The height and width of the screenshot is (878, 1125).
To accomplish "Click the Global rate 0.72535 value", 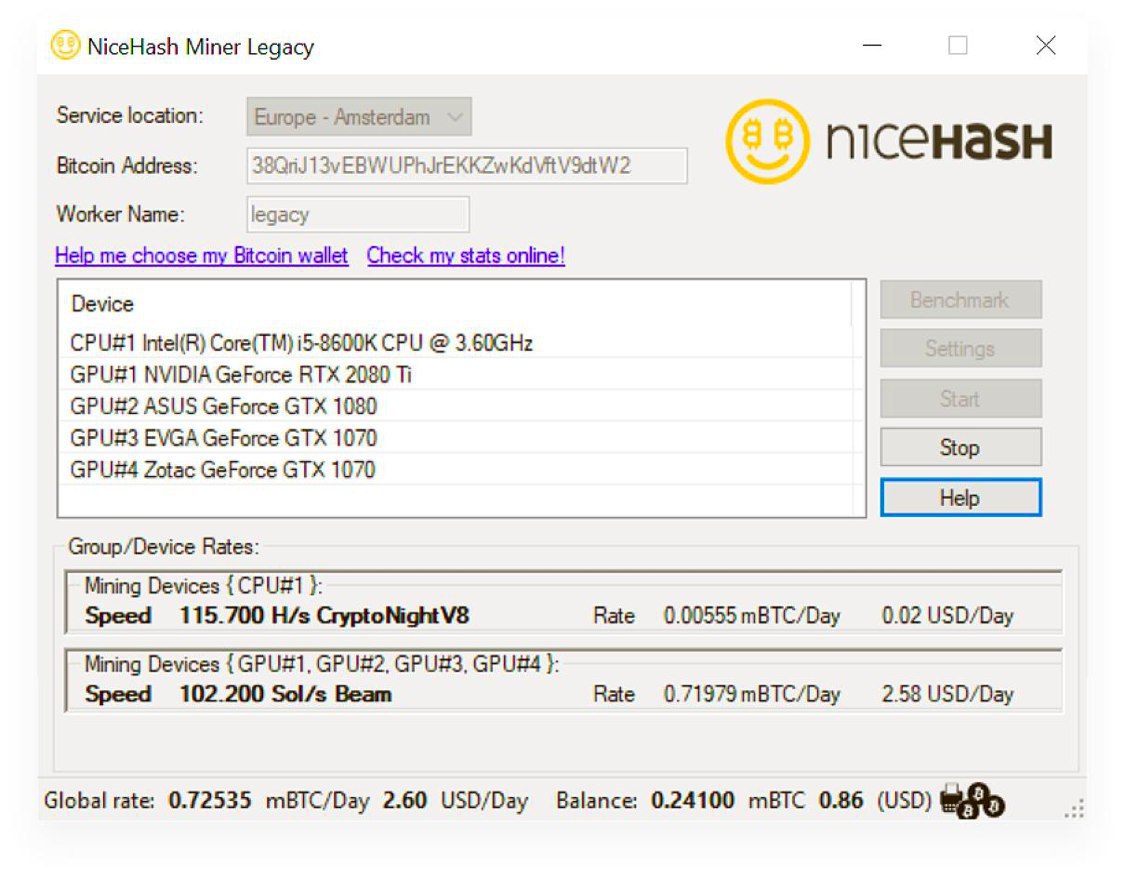I will click(x=210, y=800).
